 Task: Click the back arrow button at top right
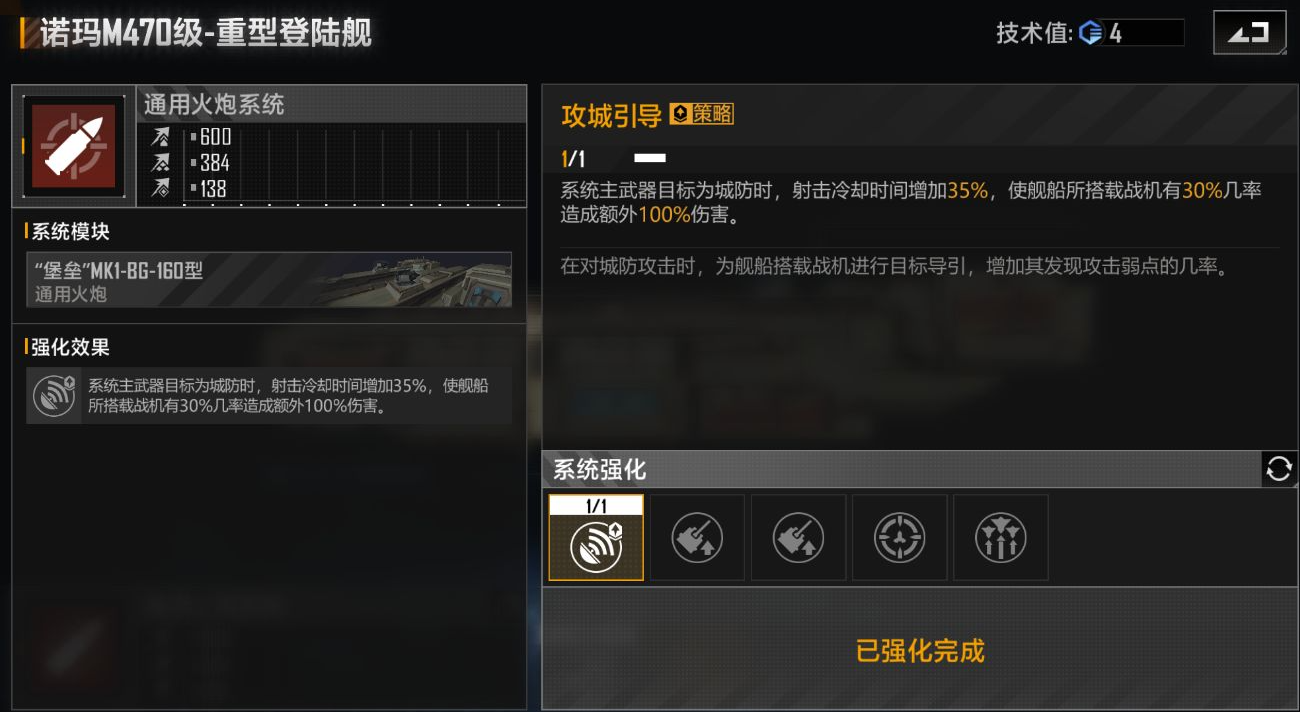point(1249,33)
